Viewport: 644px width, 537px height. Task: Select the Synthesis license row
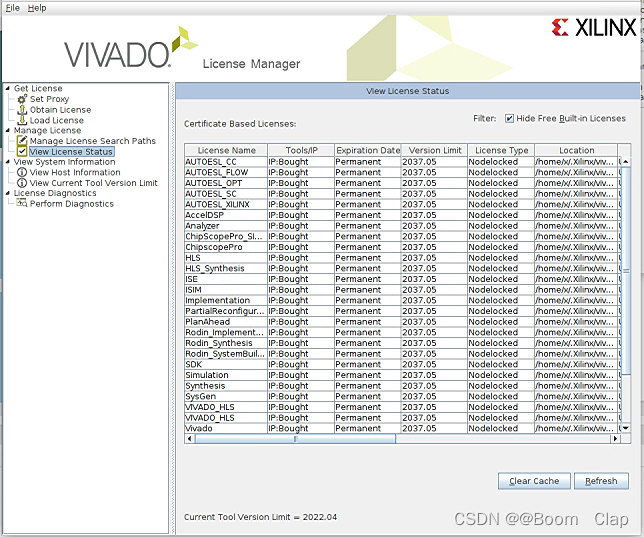tap(401, 386)
